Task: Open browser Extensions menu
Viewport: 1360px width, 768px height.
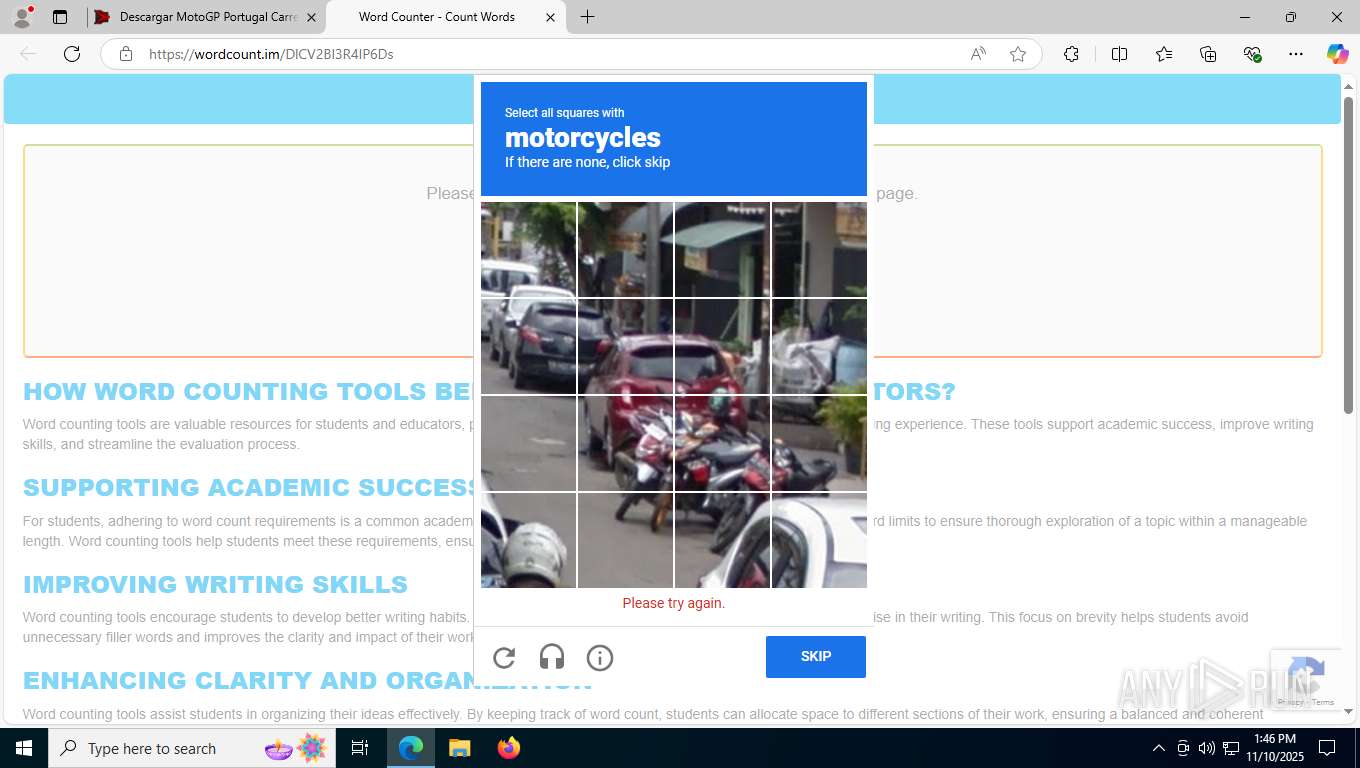Action: 1071,54
